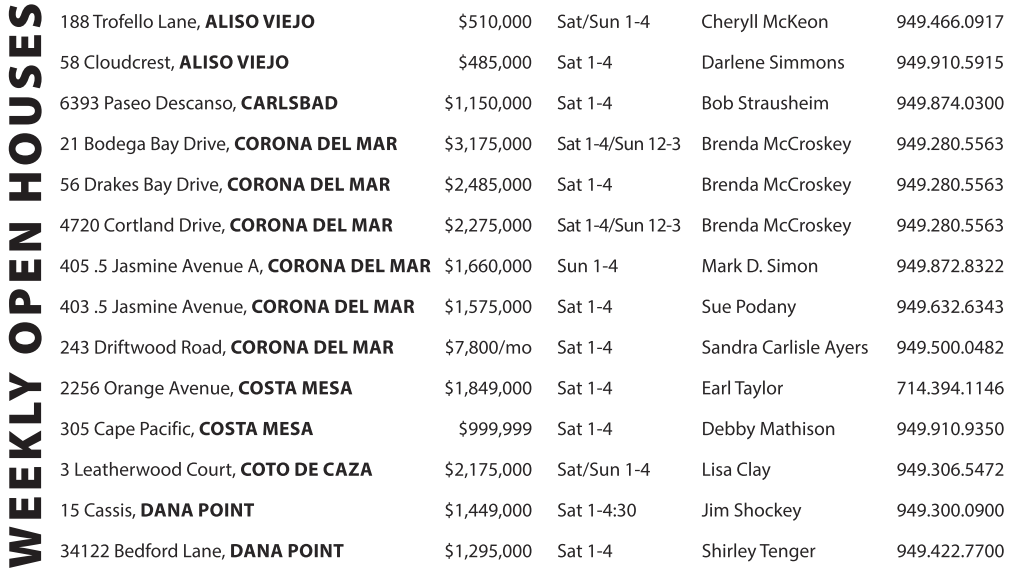Click agent name Cheryll McKeon
The image size is (1015, 588).
[x=764, y=22]
